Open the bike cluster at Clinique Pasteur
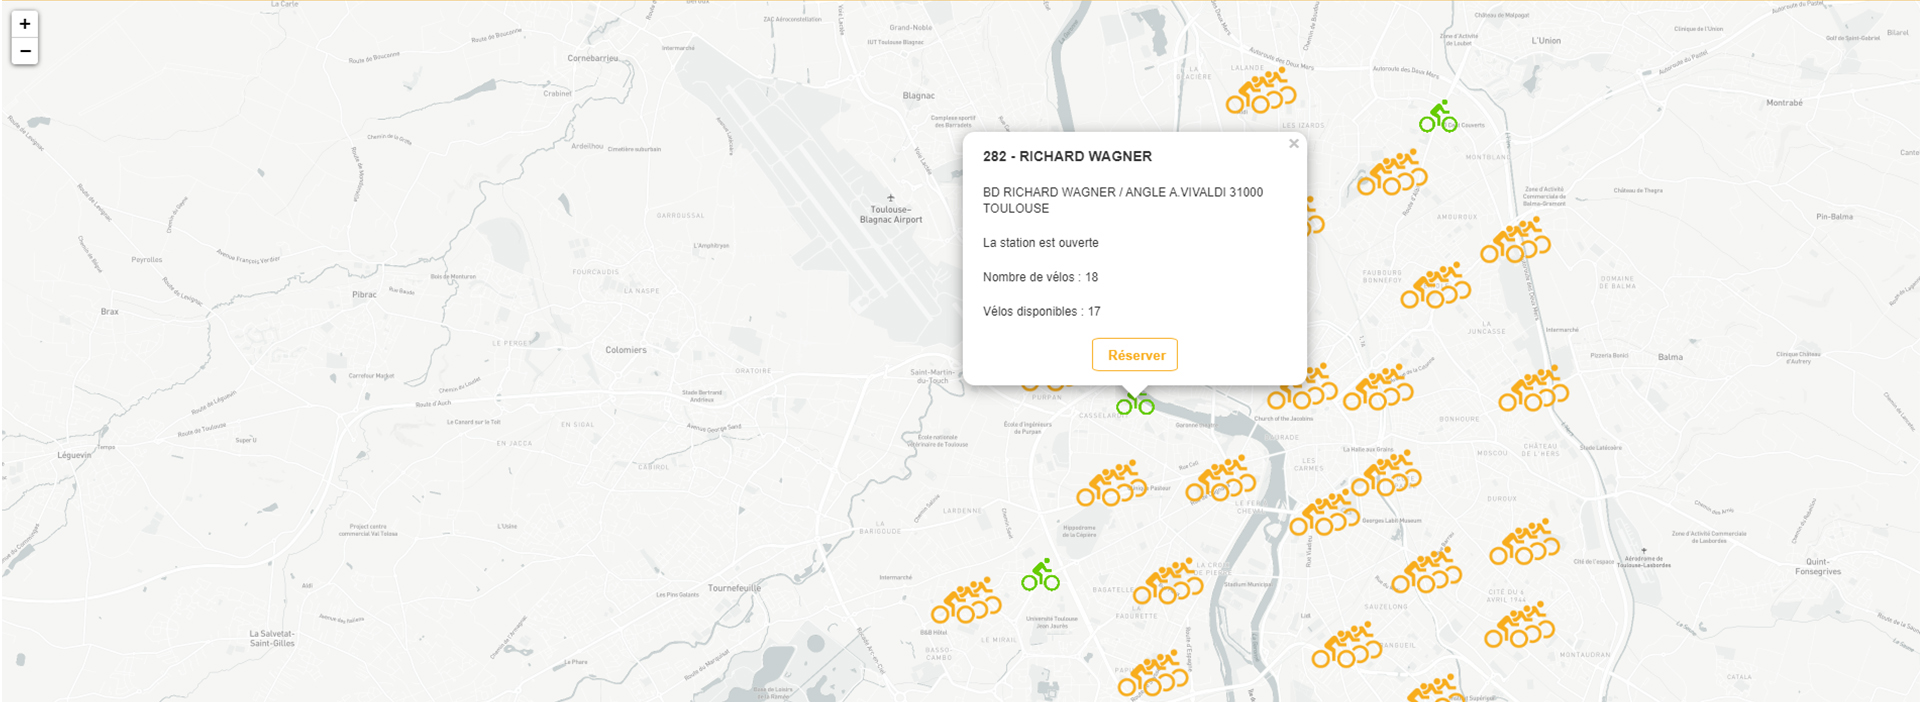This screenshot has height=702, width=1920. (x=1111, y=483)
